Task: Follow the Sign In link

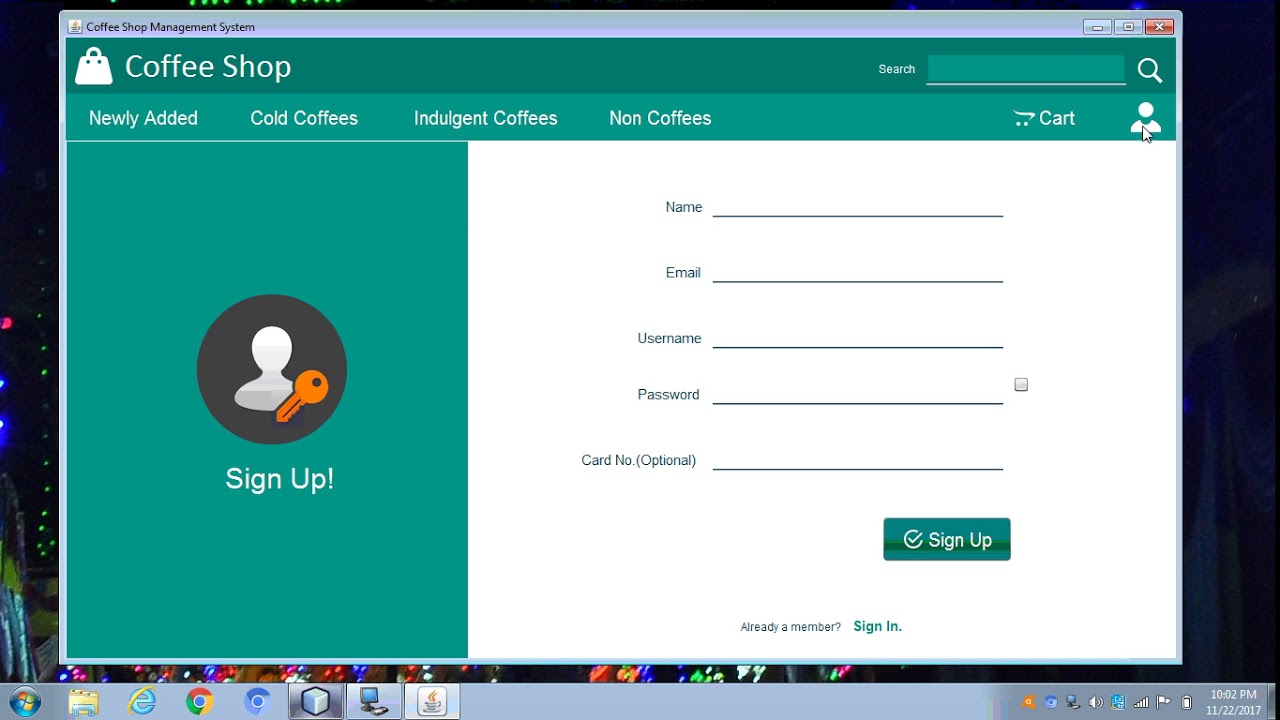Action: tap(878, 626)
